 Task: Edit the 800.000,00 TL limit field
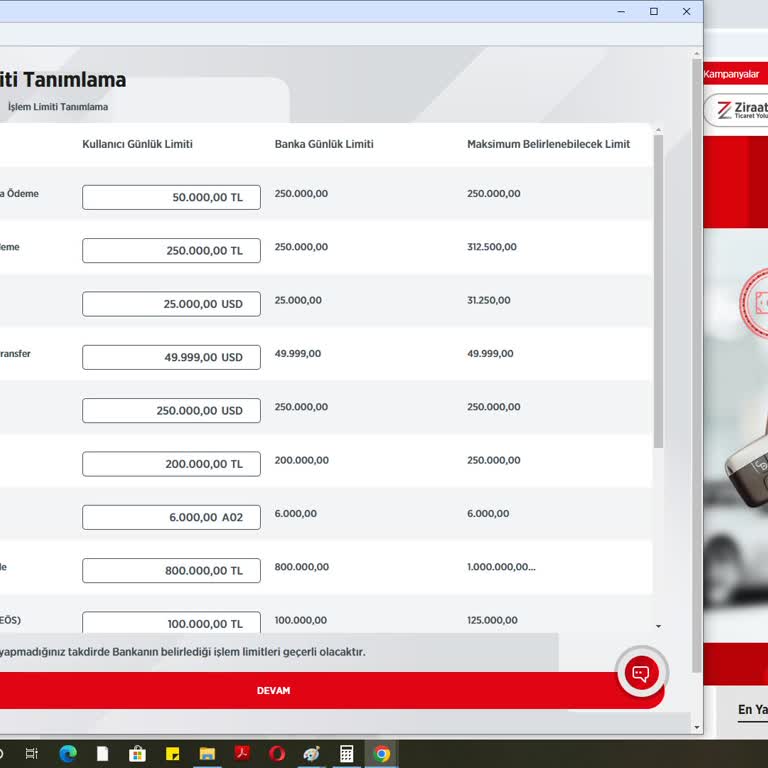171,571
